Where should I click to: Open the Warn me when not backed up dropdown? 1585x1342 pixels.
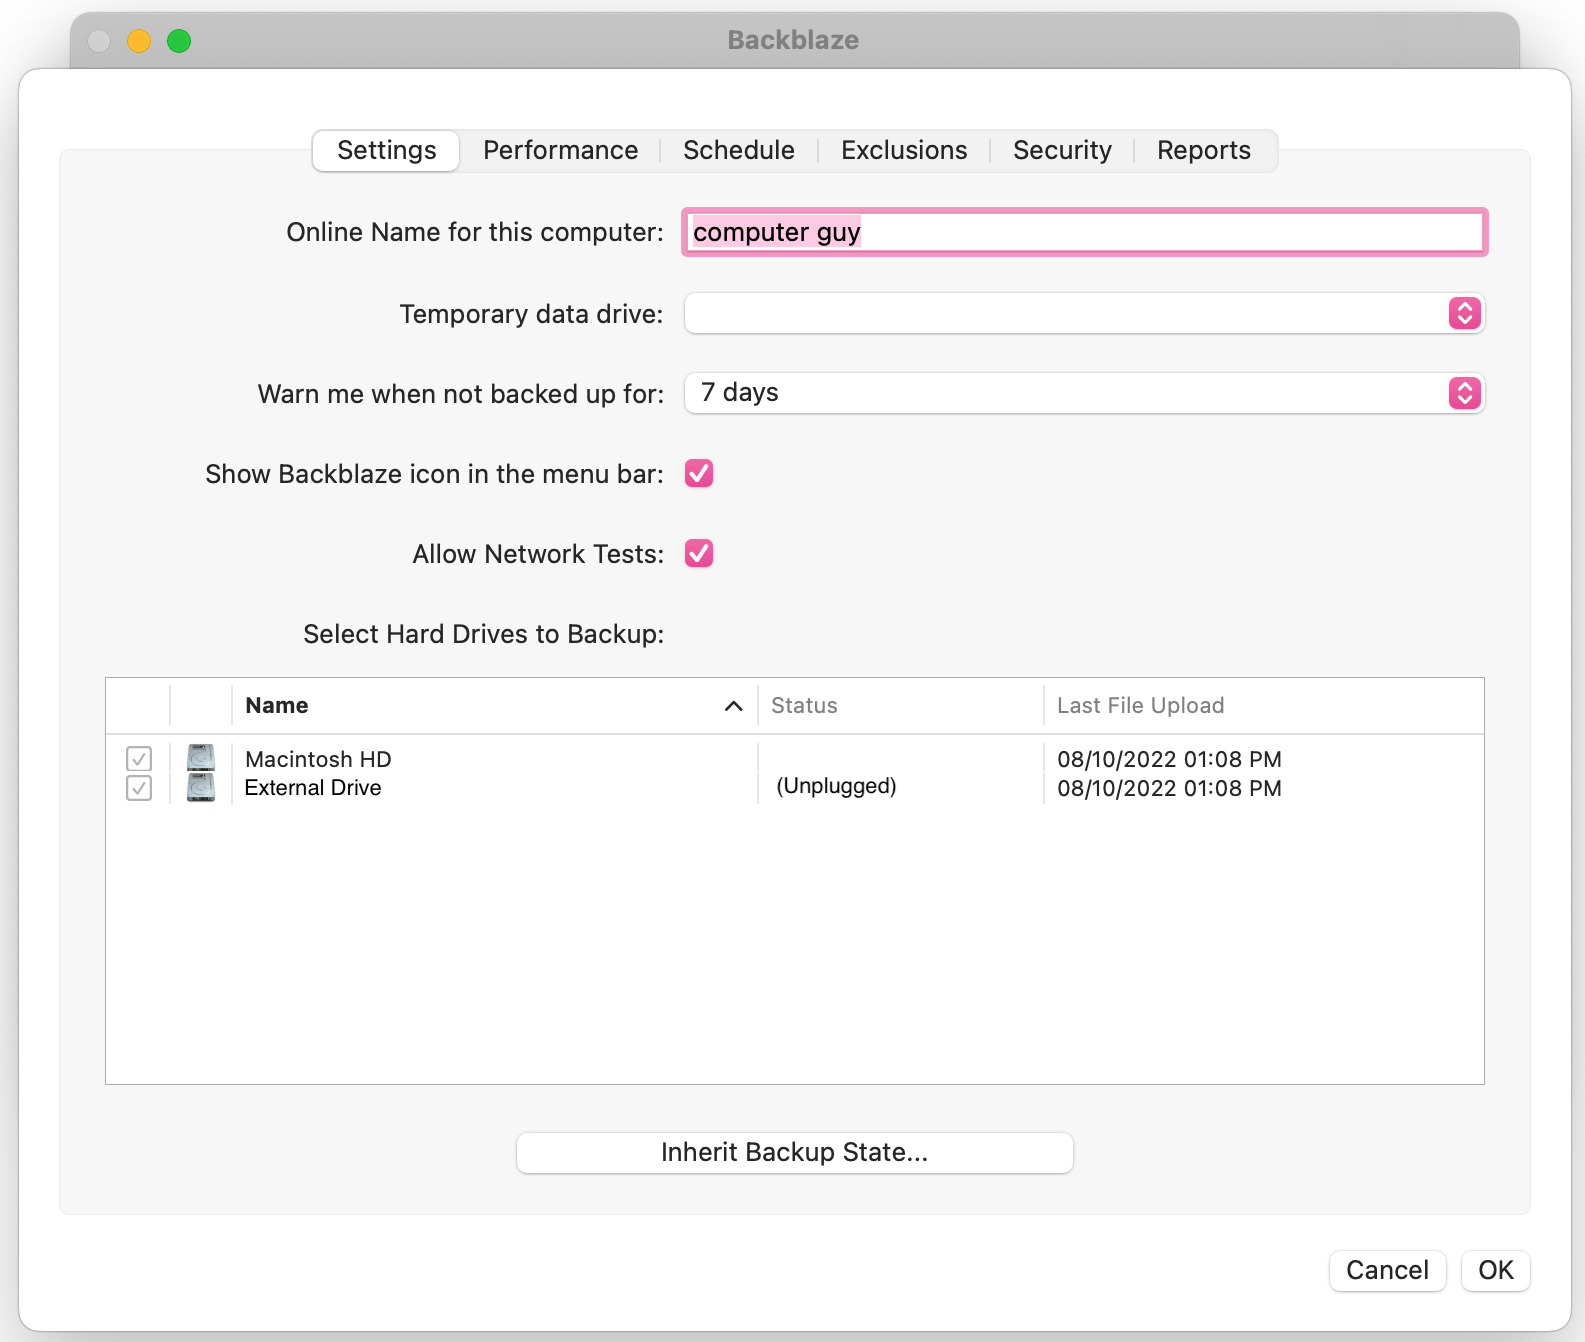point(1084,393)
